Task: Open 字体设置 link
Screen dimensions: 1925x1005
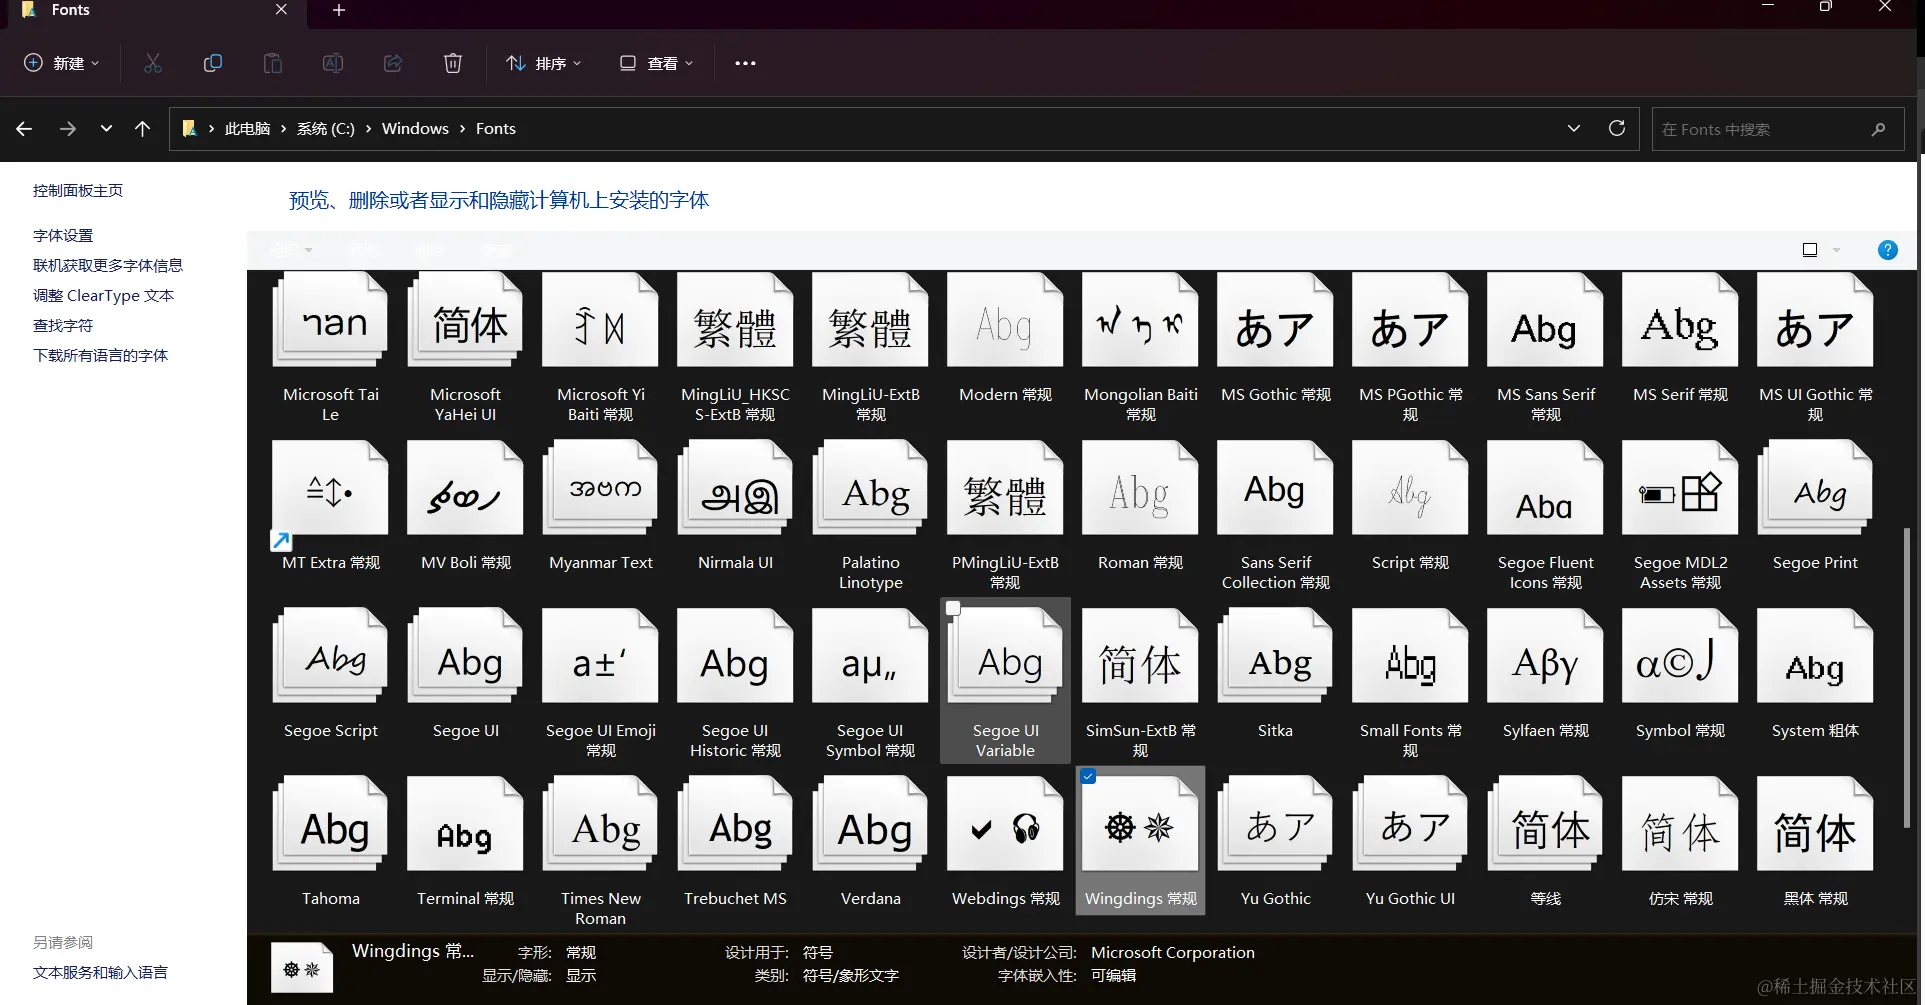Action: (63, 236)
